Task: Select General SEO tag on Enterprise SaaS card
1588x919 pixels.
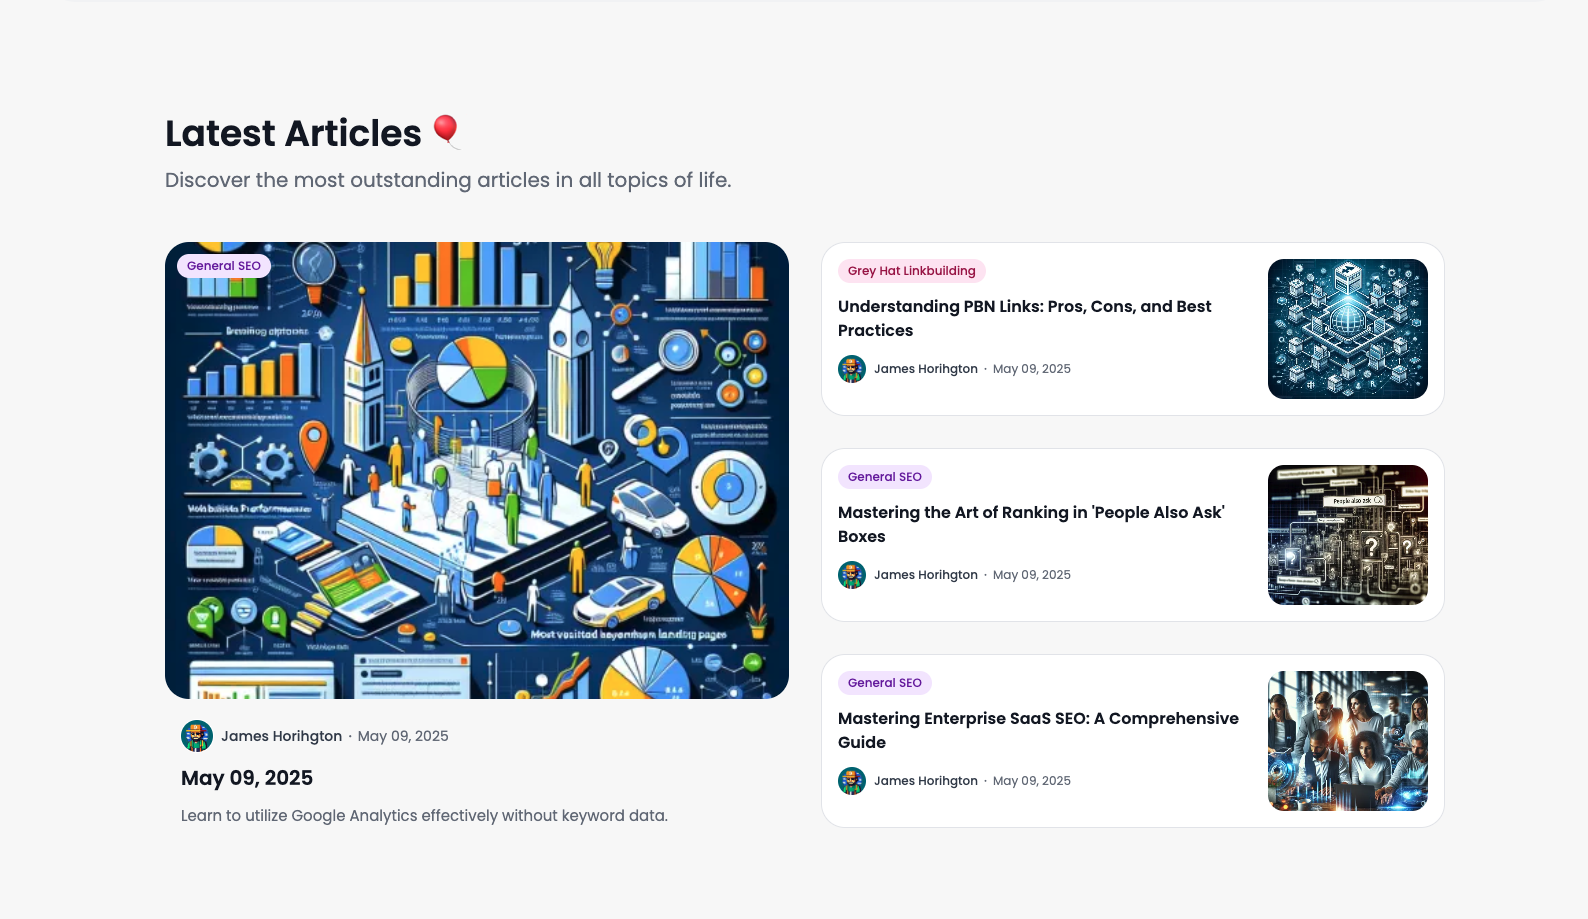Action: (885, 683)
